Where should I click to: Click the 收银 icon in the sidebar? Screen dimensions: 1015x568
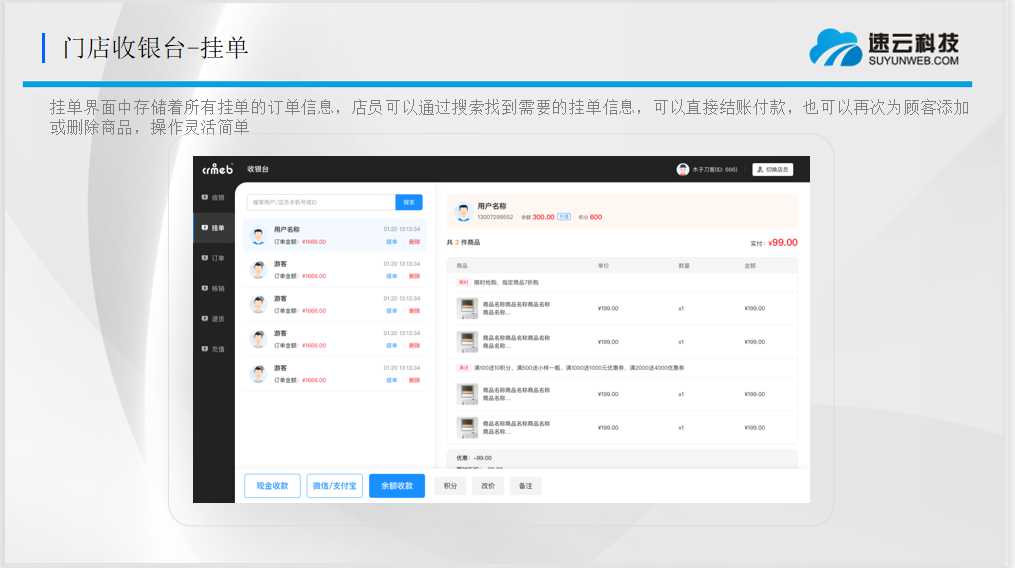[205, 198]
